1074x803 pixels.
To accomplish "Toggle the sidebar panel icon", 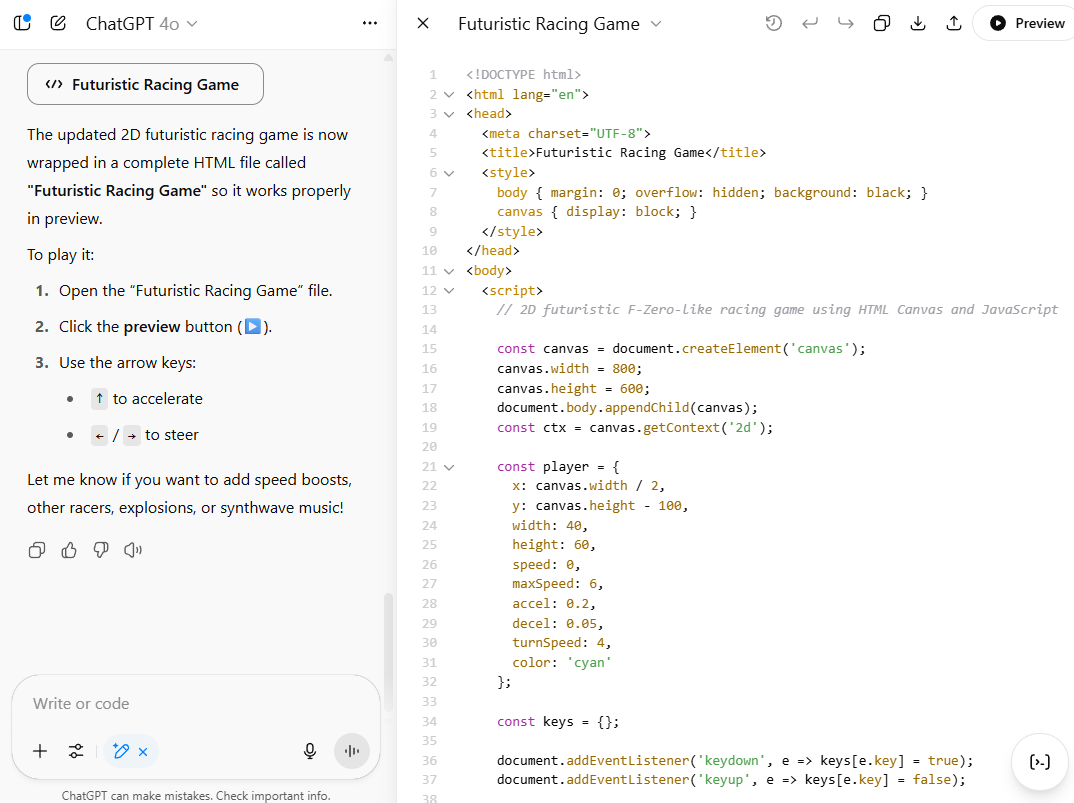I will [x=23, y=23].
